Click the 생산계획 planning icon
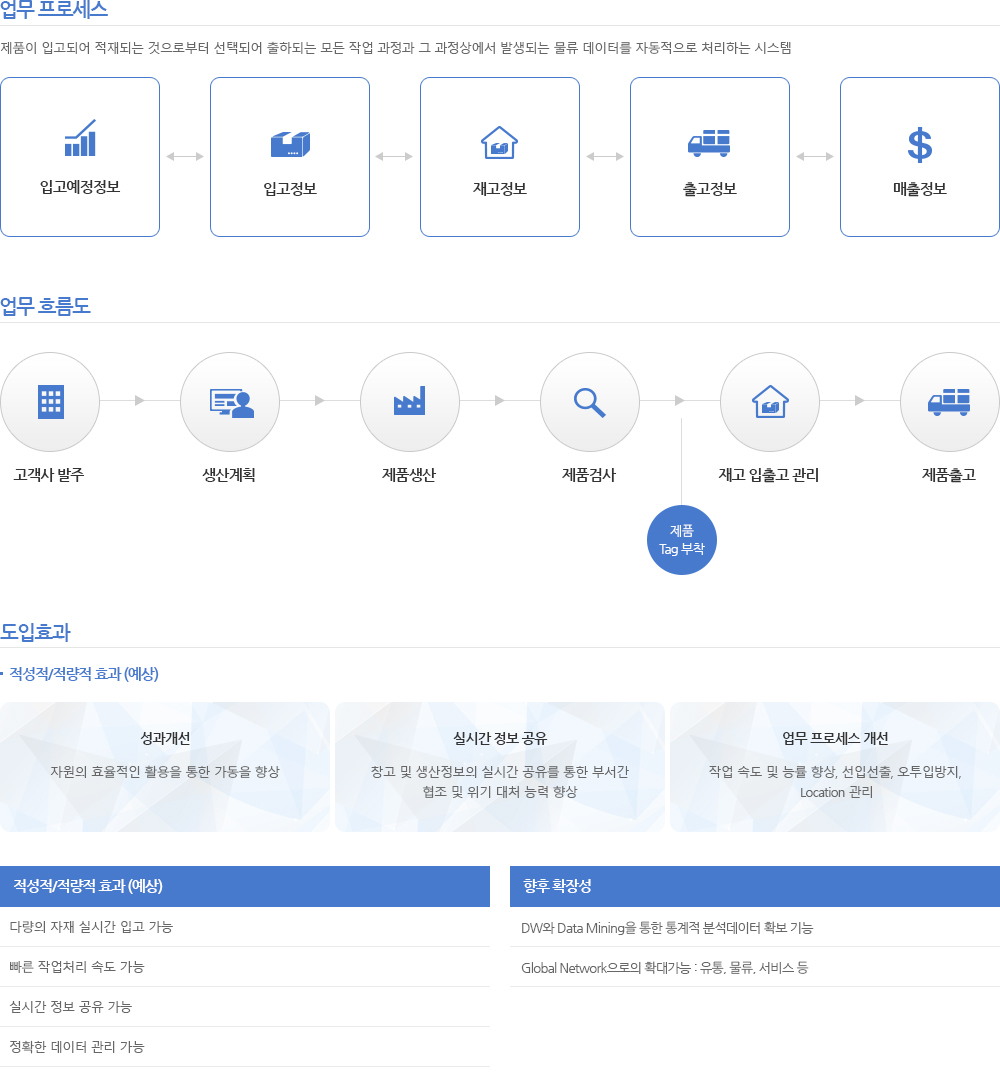Screen dimensions: 1000x1081 tap(230, 402)
